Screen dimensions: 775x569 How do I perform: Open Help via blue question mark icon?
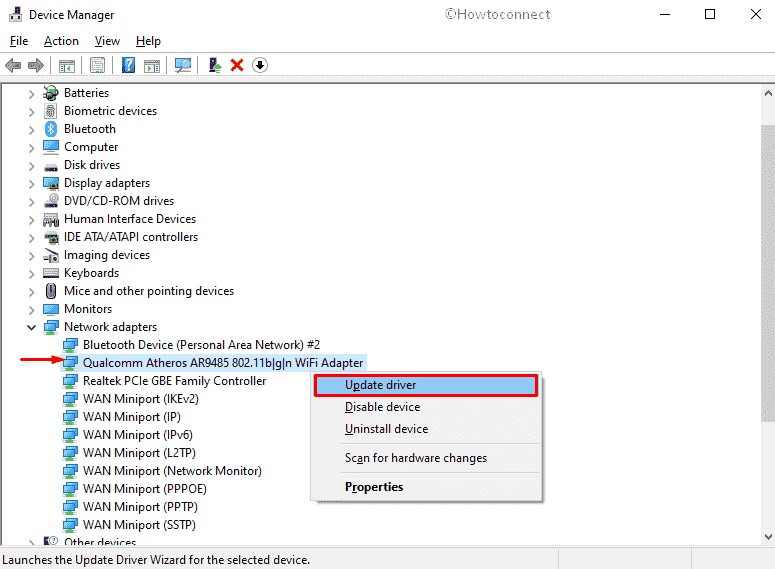pyautogui.click(x=129, y=65)
